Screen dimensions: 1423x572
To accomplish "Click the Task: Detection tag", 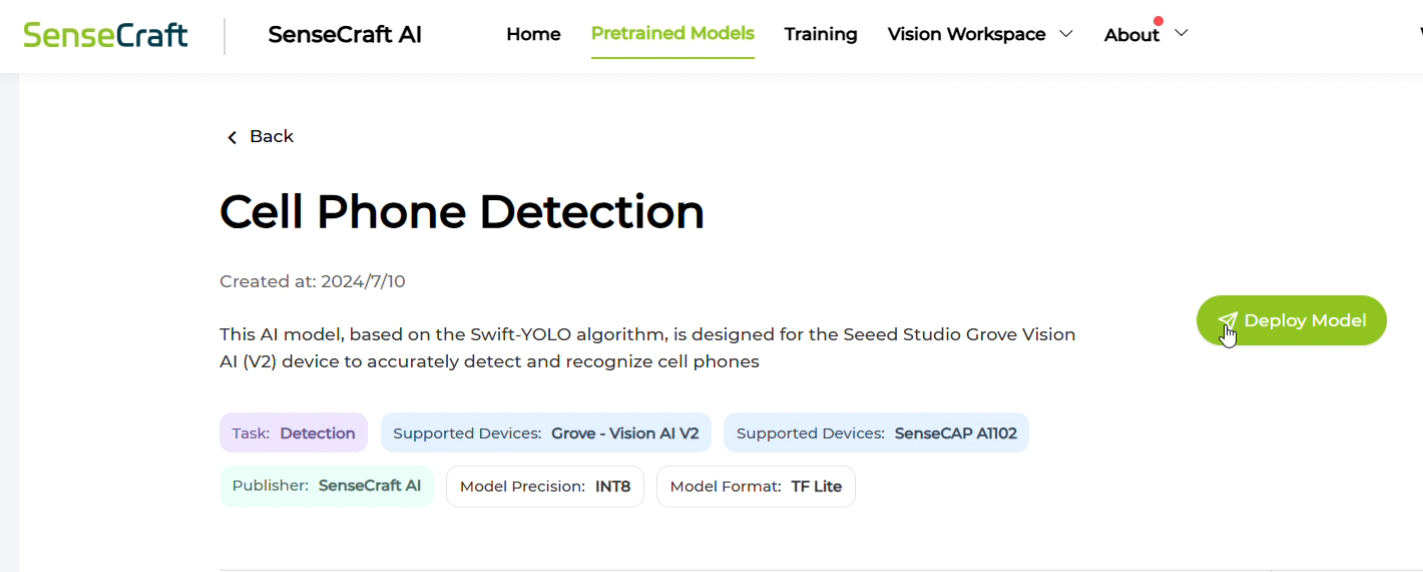I will [293, 433].
